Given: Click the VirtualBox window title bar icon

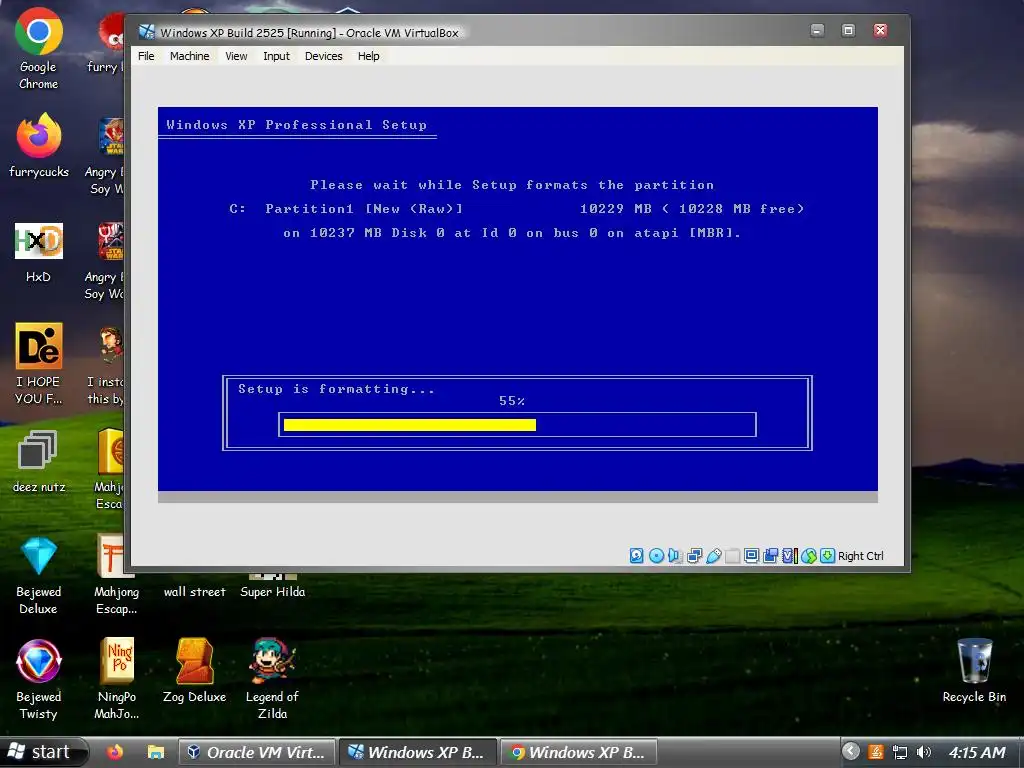Looking at the screenshot, I should pos(147,32).
